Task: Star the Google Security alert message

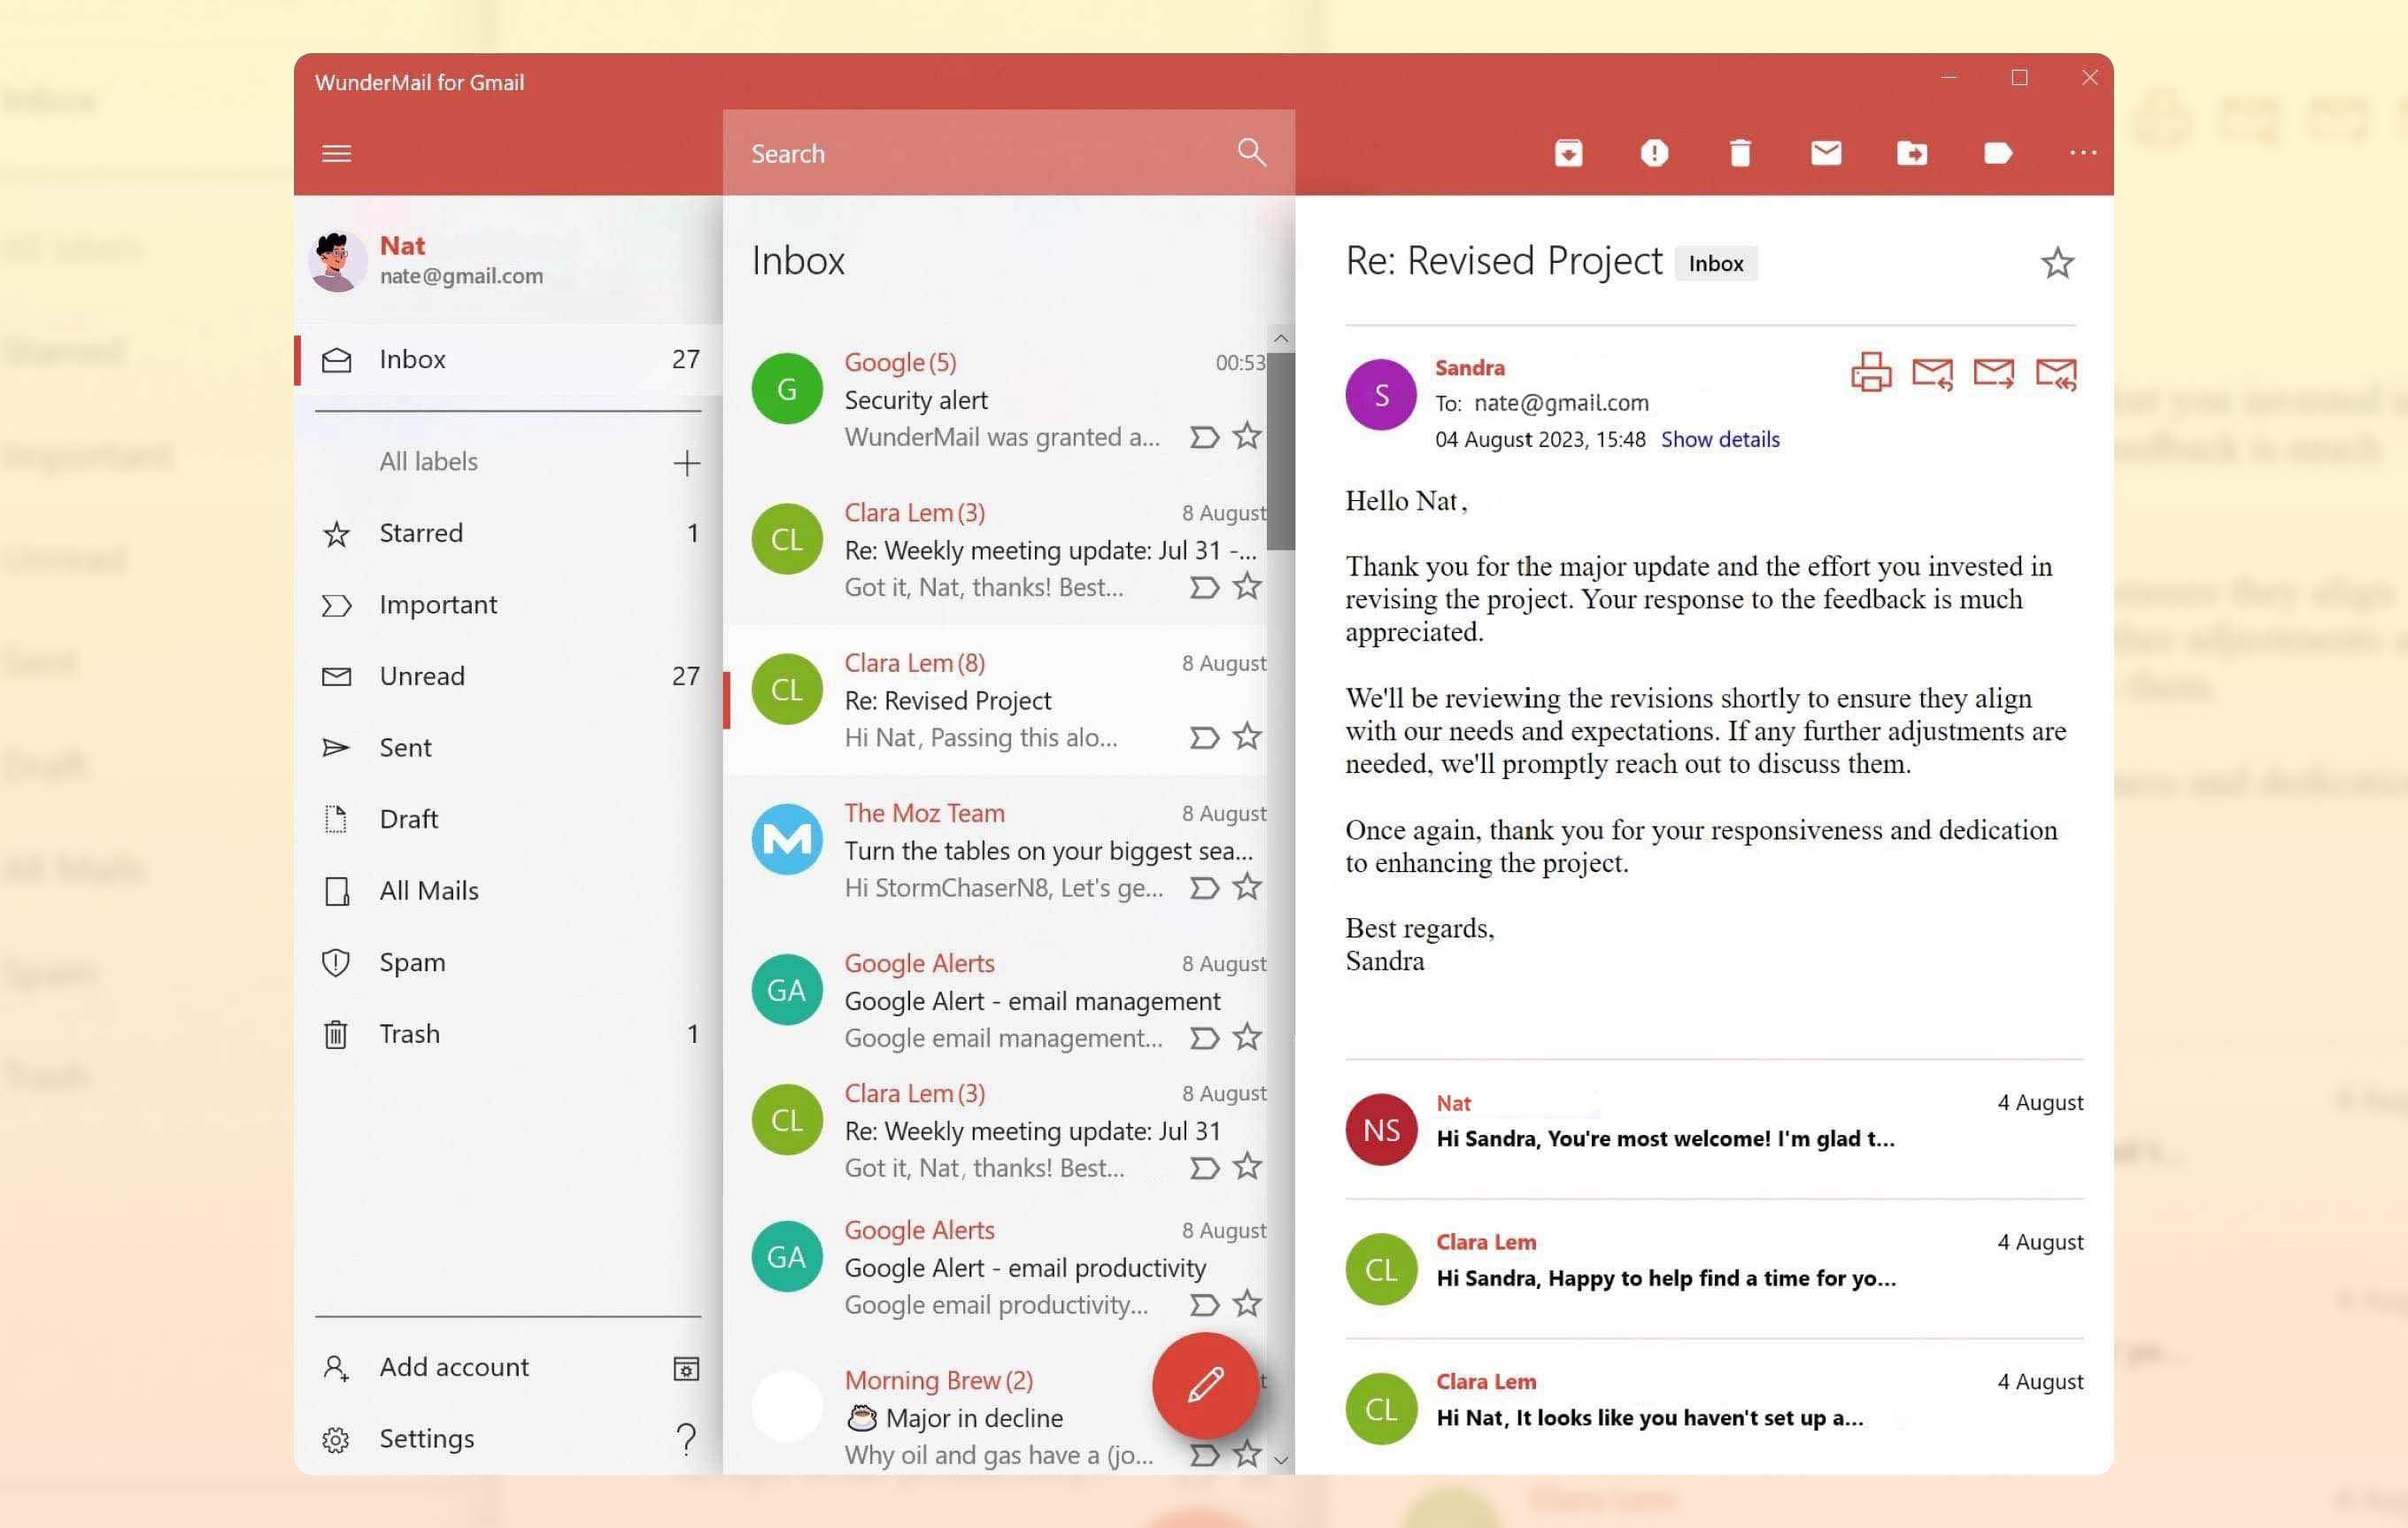Action: (1247, 437)
